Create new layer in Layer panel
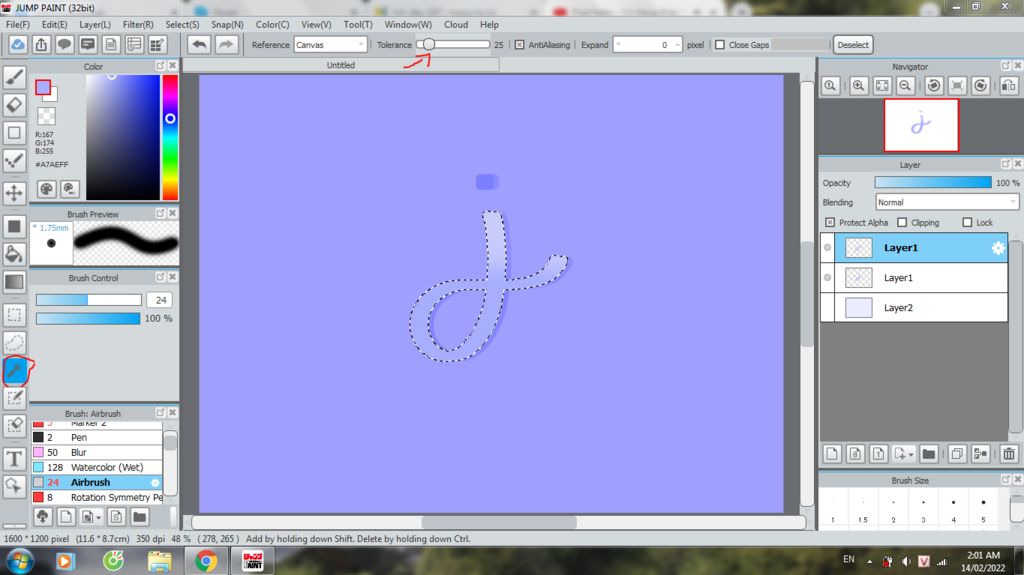The height and width of the screenshot is (575, 1024). (x=832, y=453)
